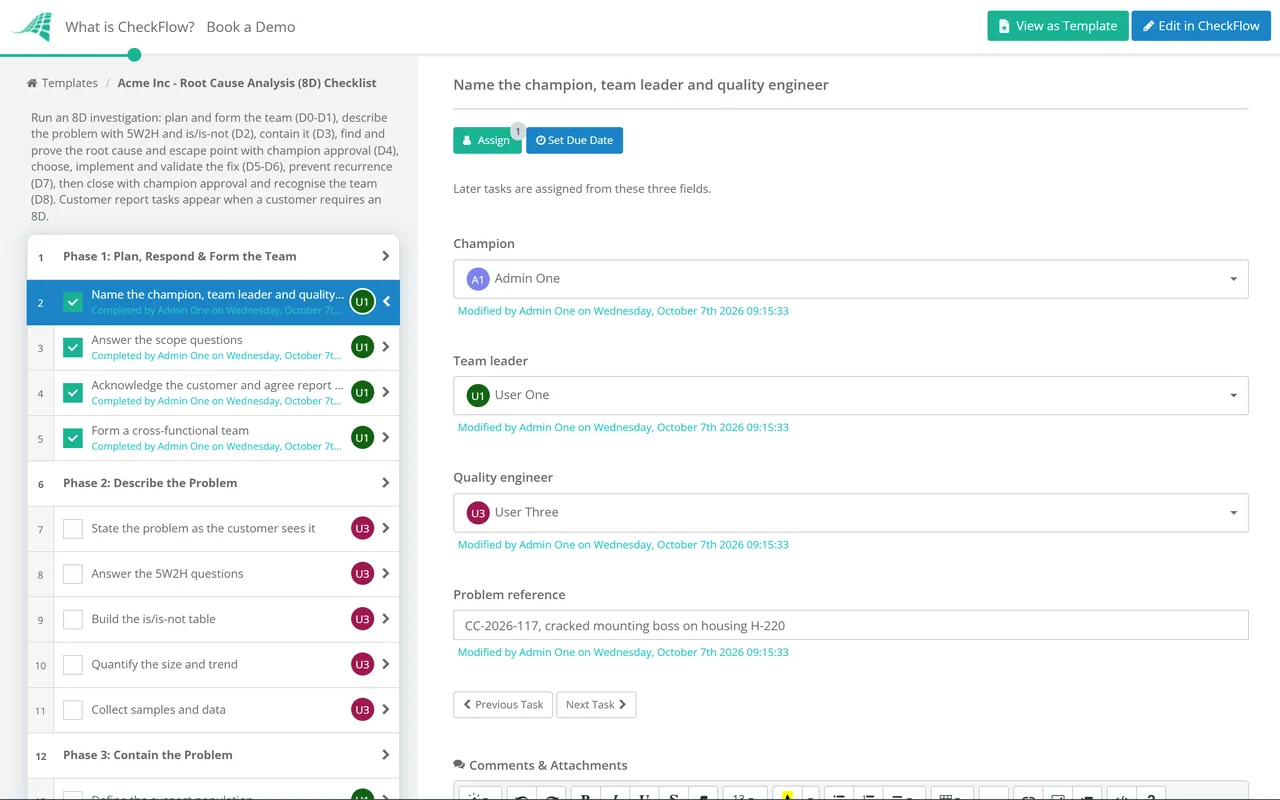Image resolution: width=1280 pixels, height=800 pixels.
Task: Uncheck 'Form a cross-functional team' checkbox
Action: 73,438
